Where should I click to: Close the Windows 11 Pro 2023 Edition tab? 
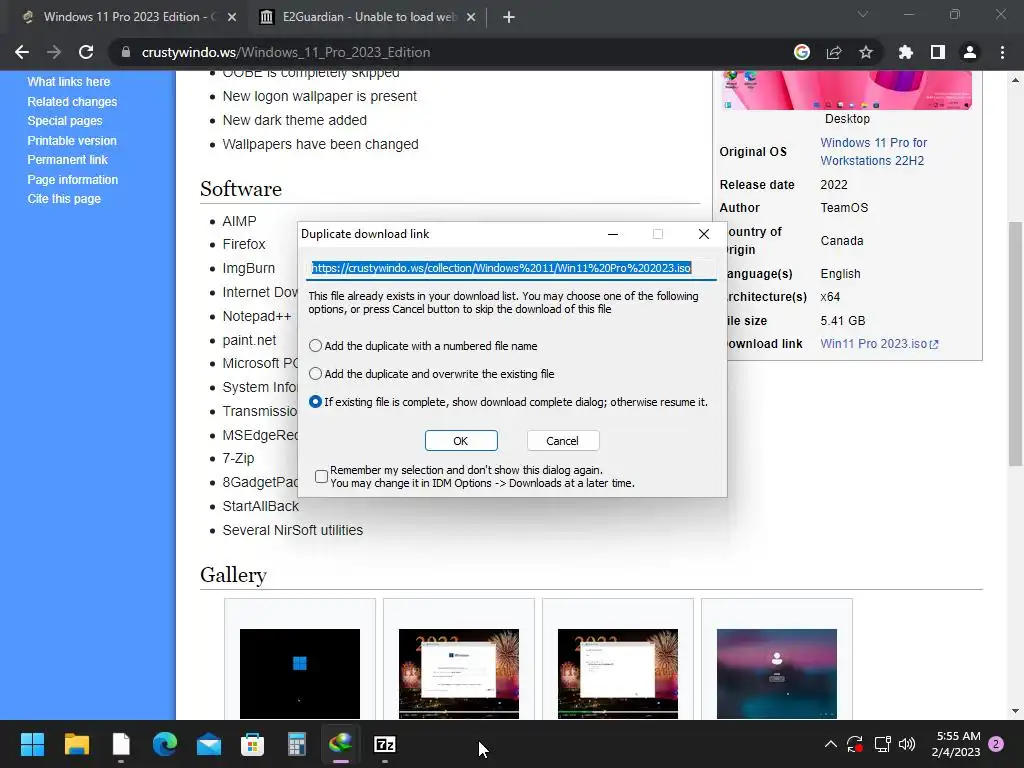point(232,17)
